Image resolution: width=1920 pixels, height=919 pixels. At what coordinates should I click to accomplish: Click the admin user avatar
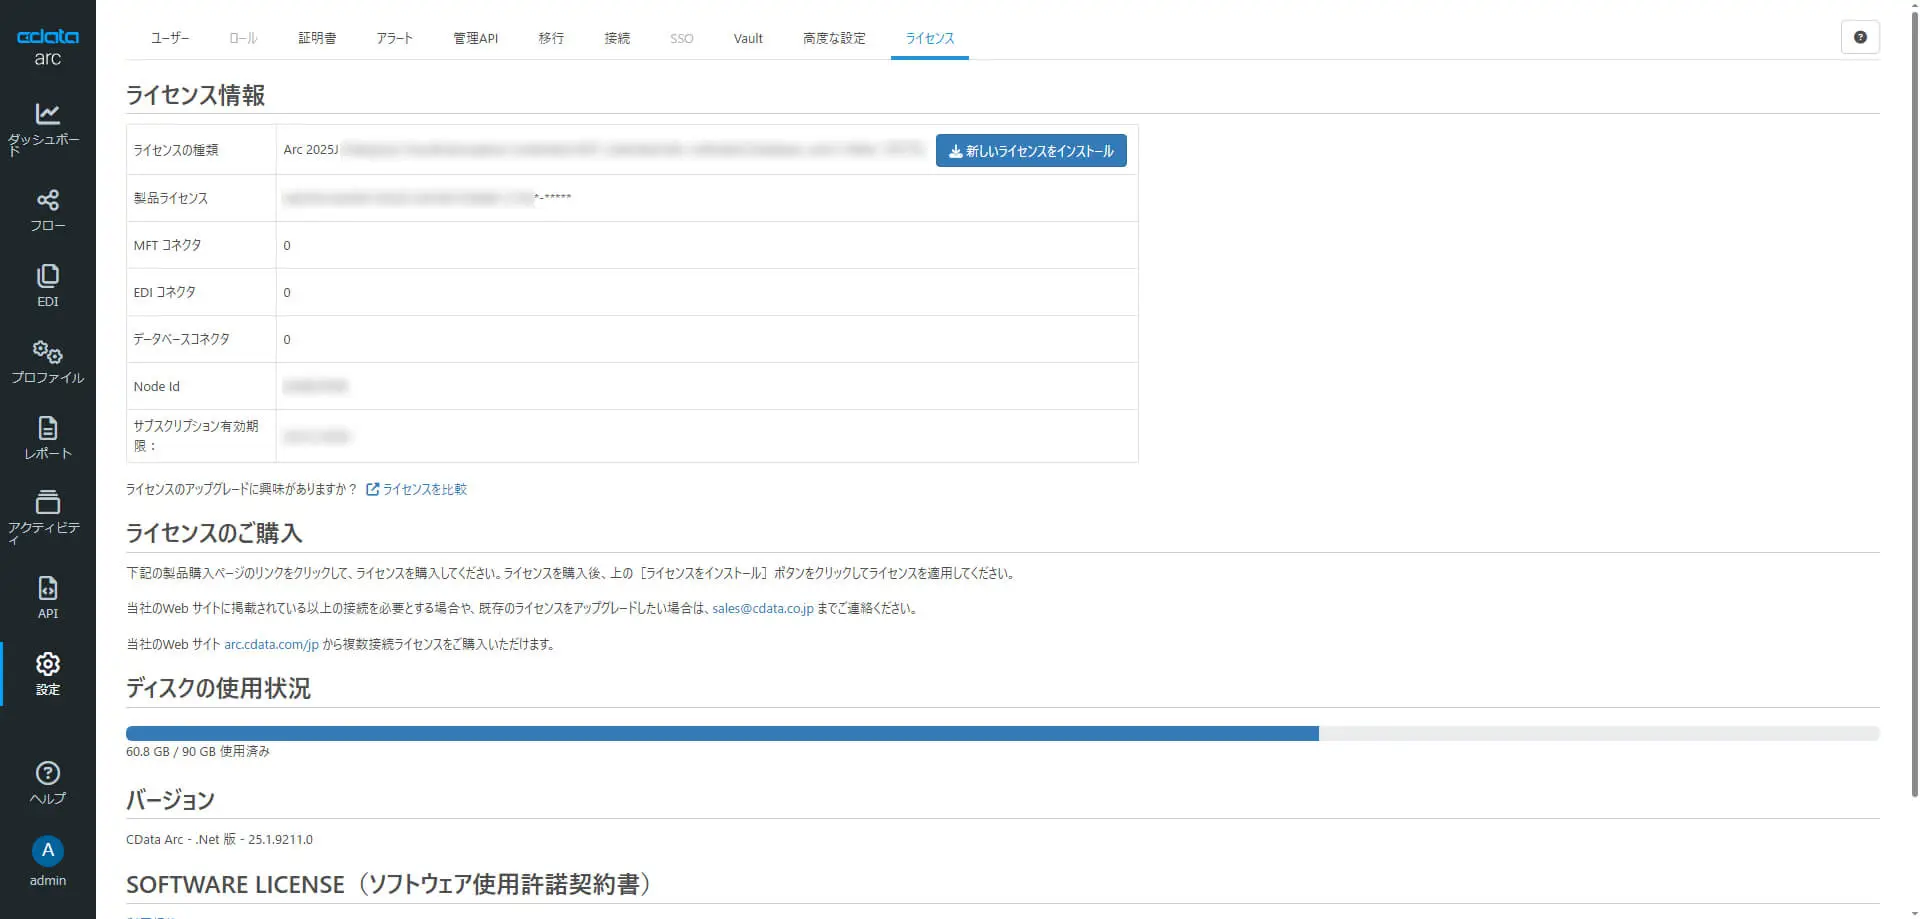[47, 851]
